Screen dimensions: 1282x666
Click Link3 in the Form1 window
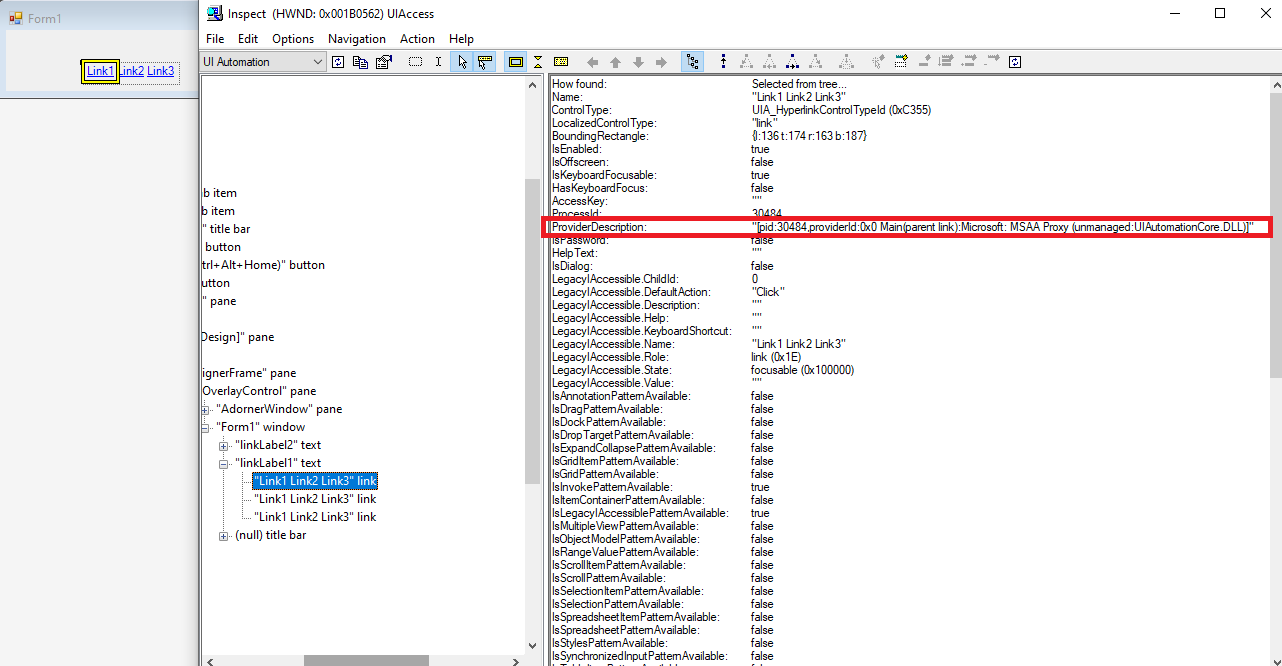point(161,71)
